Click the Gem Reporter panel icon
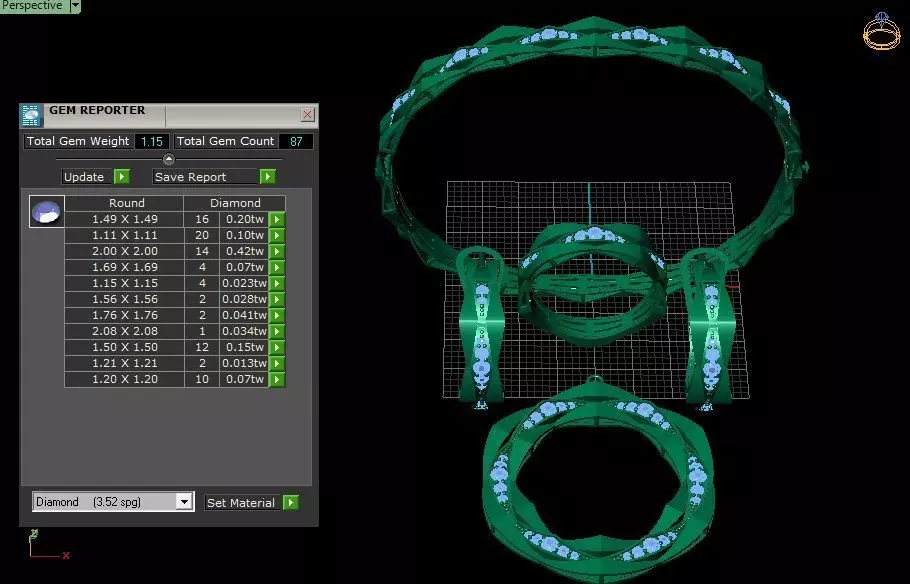 [x=31, y=116]
